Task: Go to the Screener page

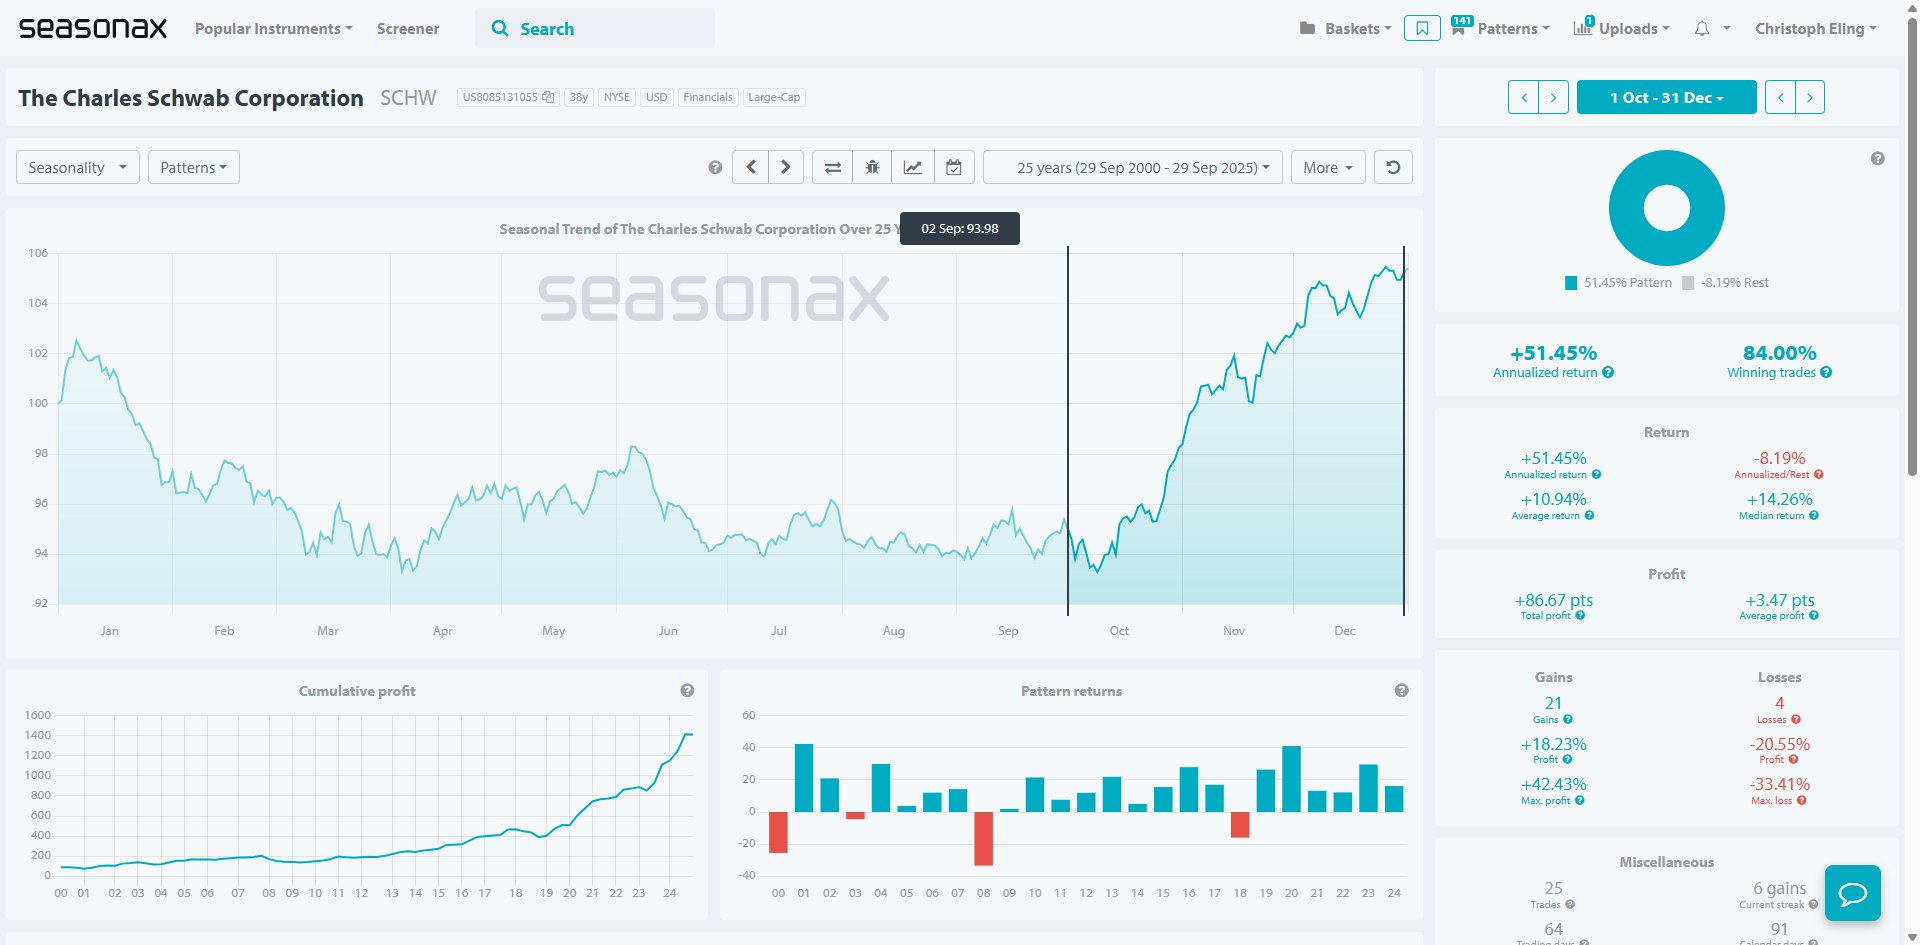Action: point(408,29)
